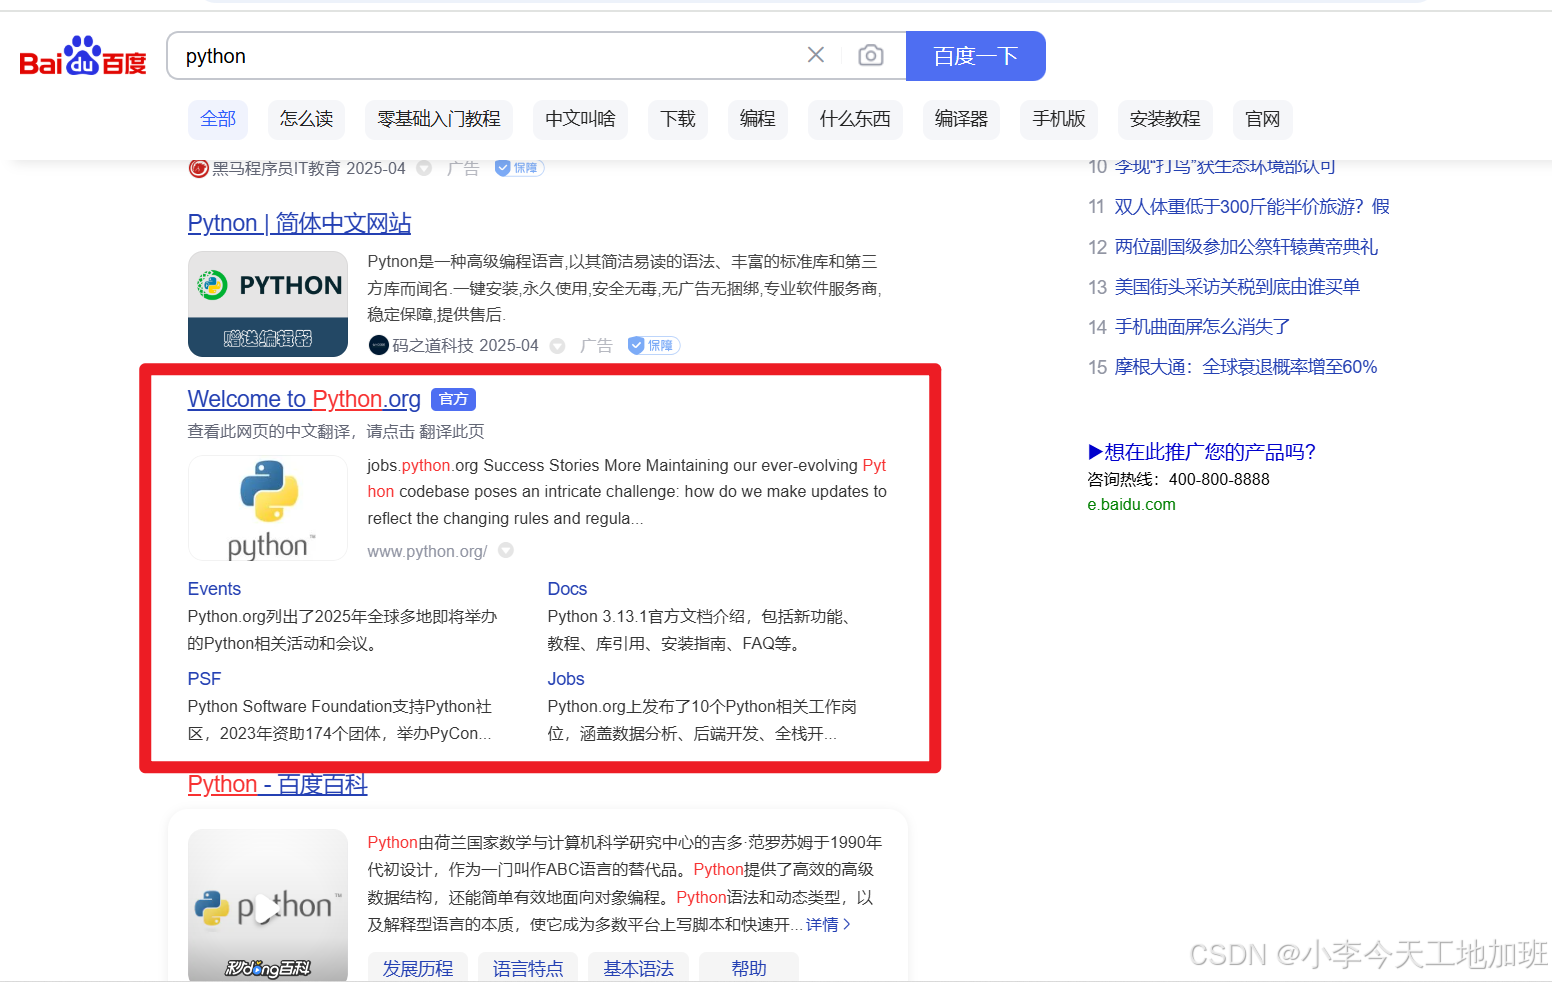Open Welcome to Python.org result
Viewport: 1552px width, 982px height.
(304, 399)
